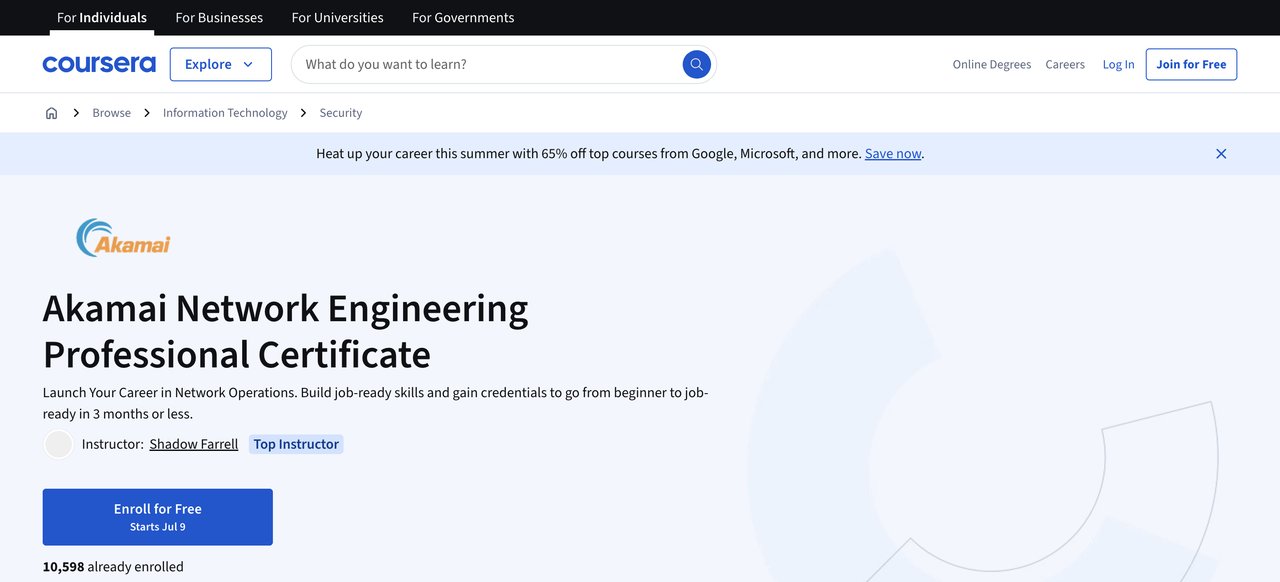The height and width of the screenshot is (582, 1280).
Task: Switch to For Businesses tab
Action: tap(219, 18)
